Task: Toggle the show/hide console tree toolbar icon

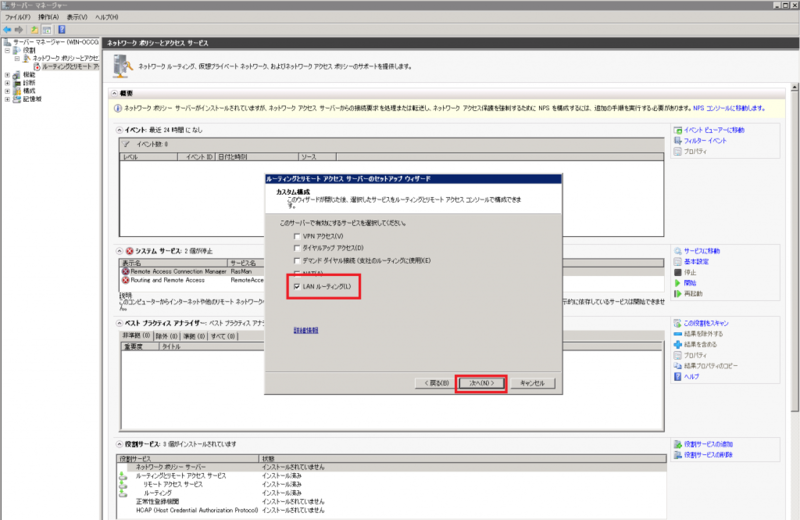Action: tap(47, 30)
